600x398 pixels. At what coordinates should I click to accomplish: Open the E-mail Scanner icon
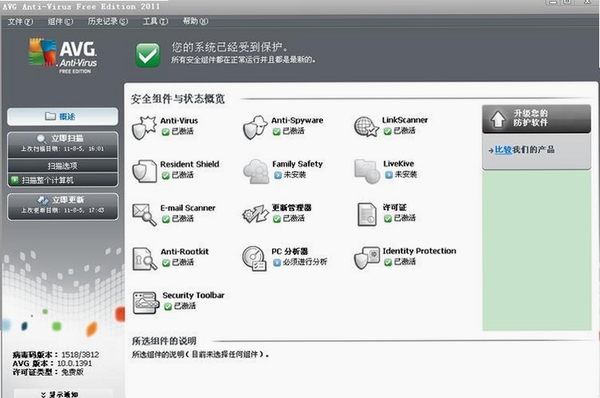pos(144,215)
